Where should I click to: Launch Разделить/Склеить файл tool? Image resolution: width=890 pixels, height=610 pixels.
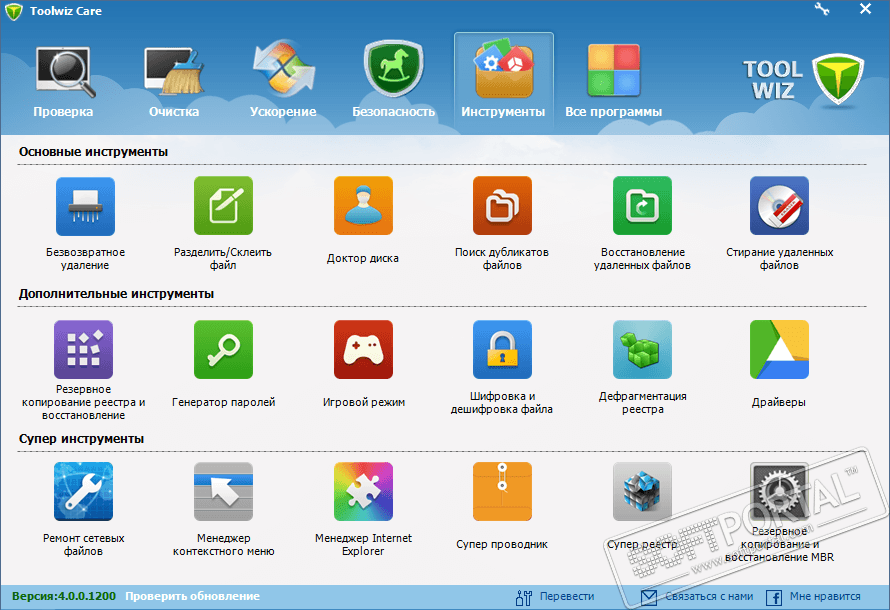pos(223,206)
